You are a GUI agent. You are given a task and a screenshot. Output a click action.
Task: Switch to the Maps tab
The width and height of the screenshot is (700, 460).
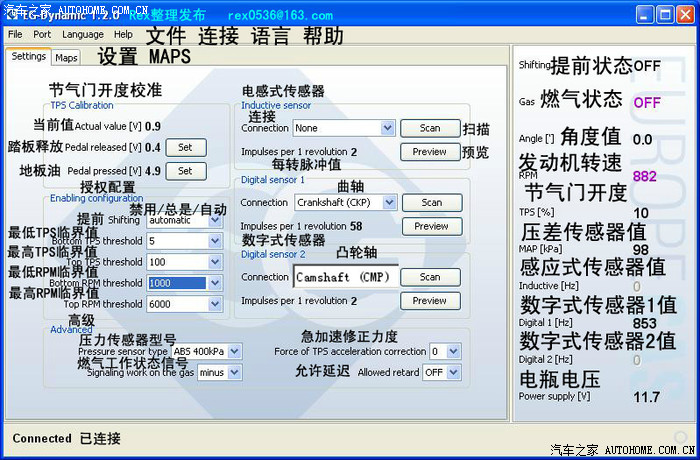(x=66, y=58)
